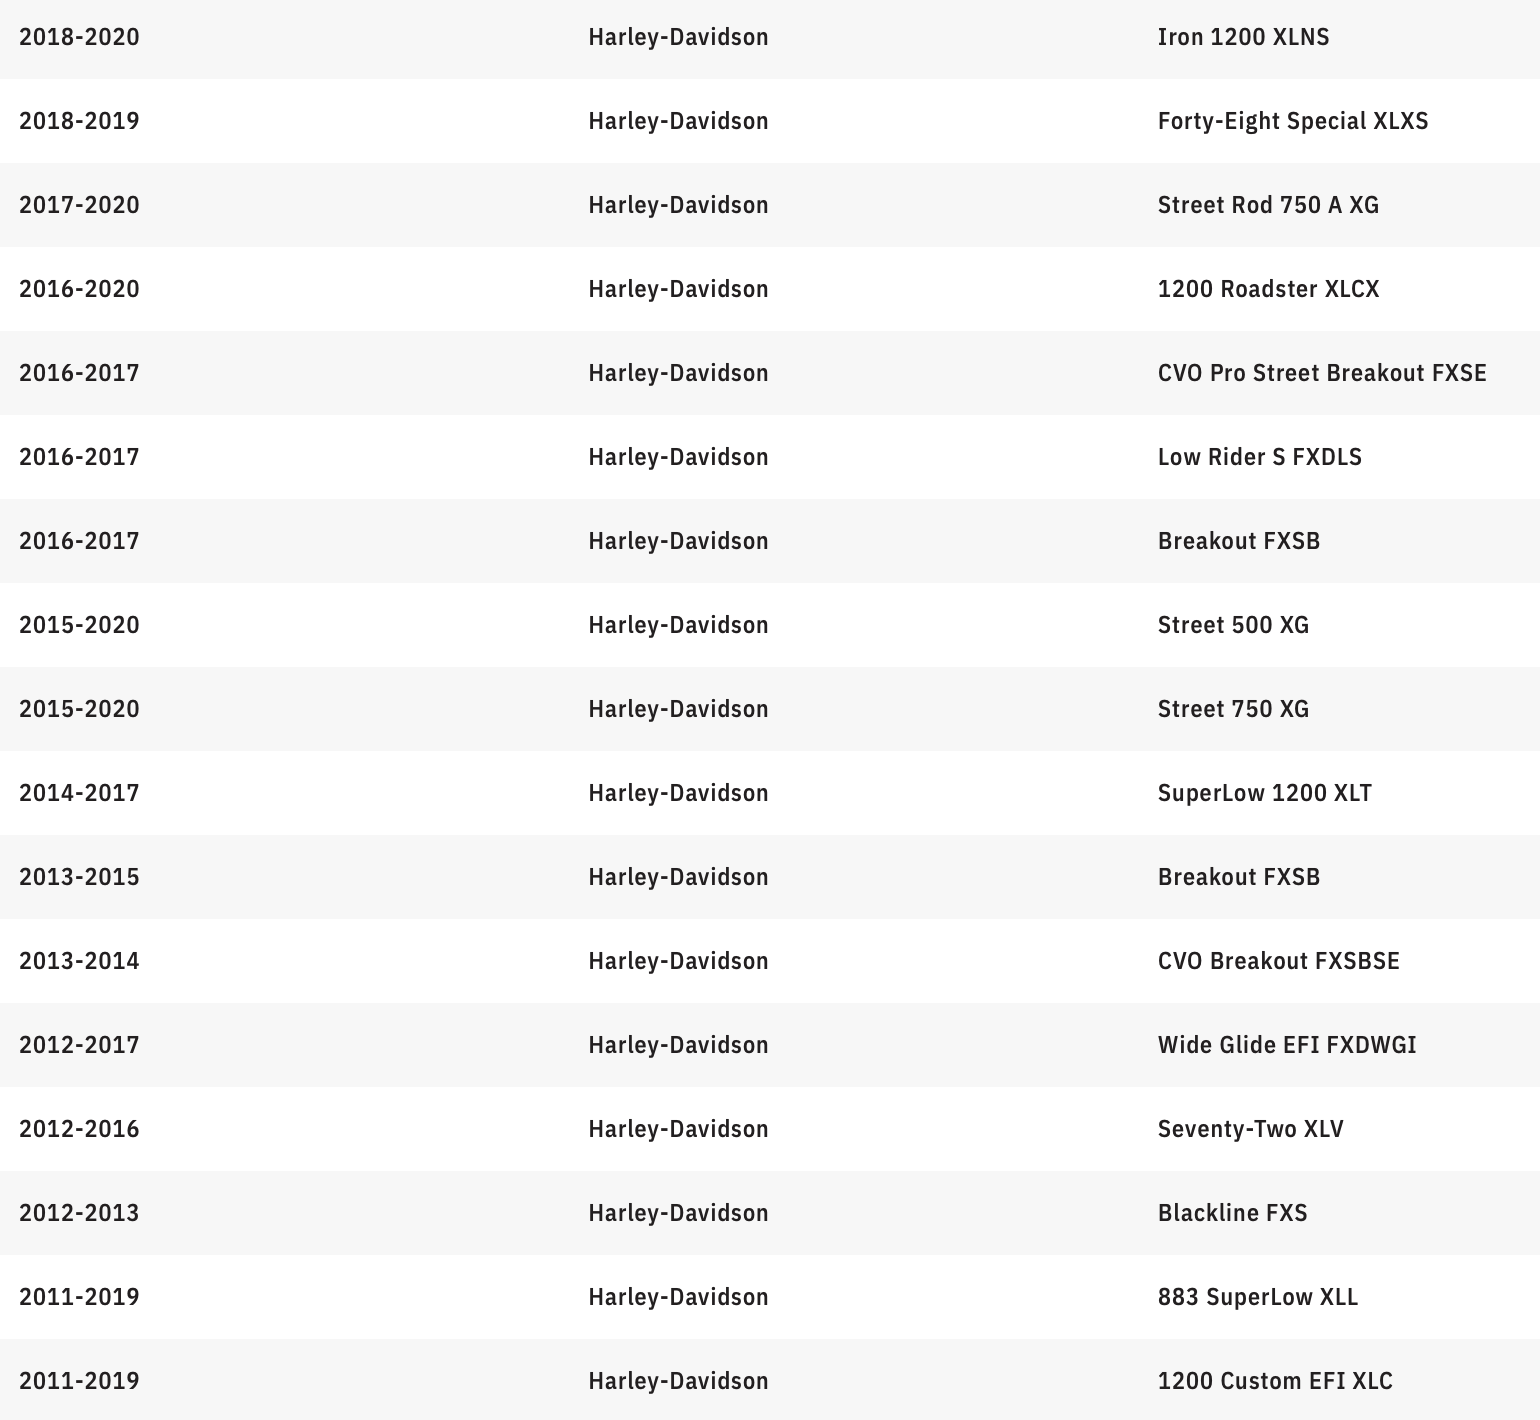The width and height of the screenshot is (1540, 1420).
Task: Click the CVO Breakout FXSBSE entry
Action: coord(1278,962)
